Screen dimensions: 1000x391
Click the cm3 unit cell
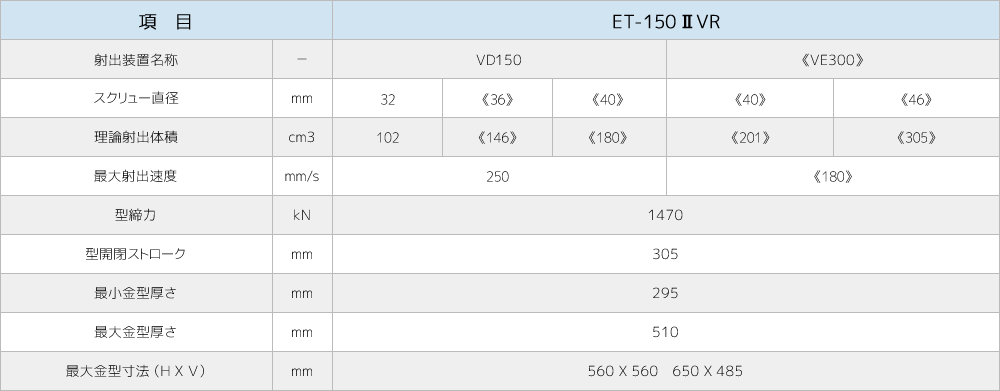pos(302,138)
